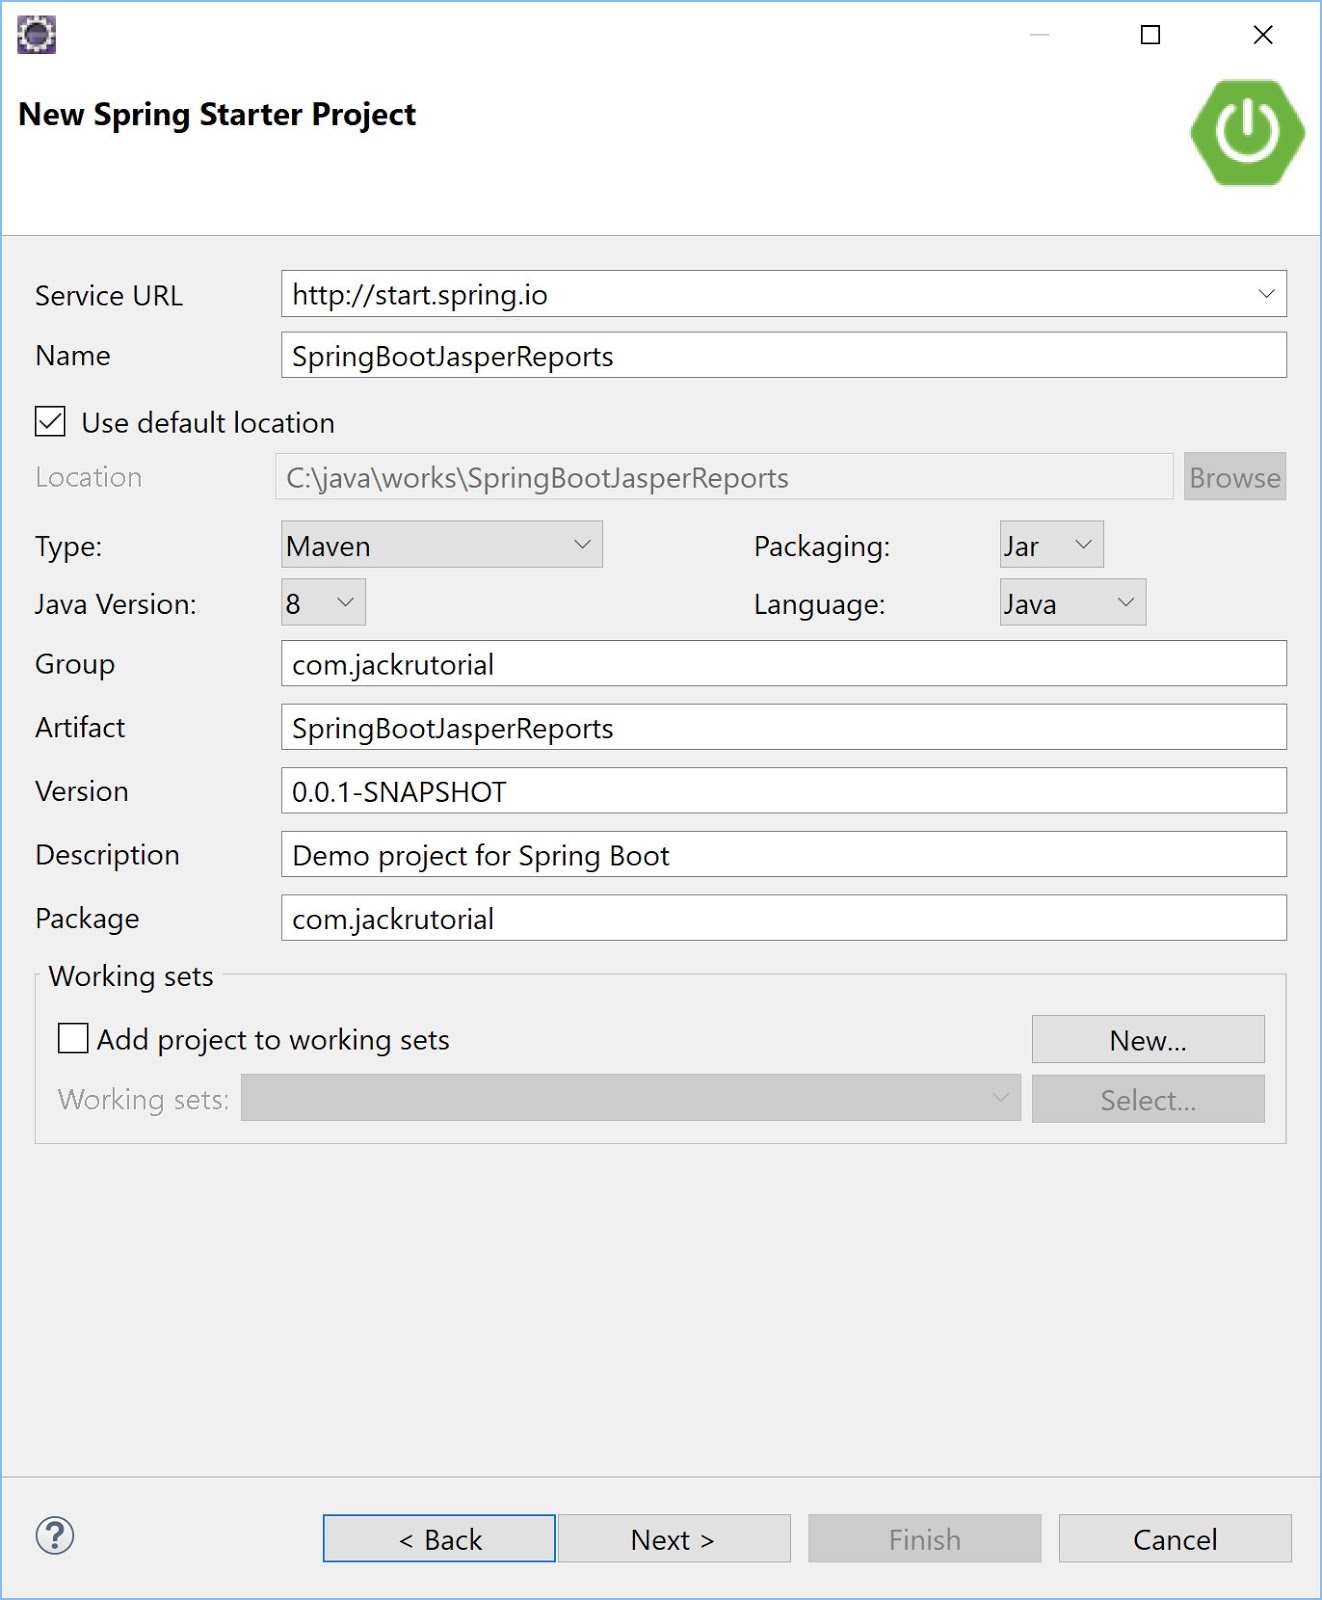Screen dimensions: 1322x1600
Task: Click the Version field with 0.0.1-SNAPSHOT
Action: coord(784,791)
